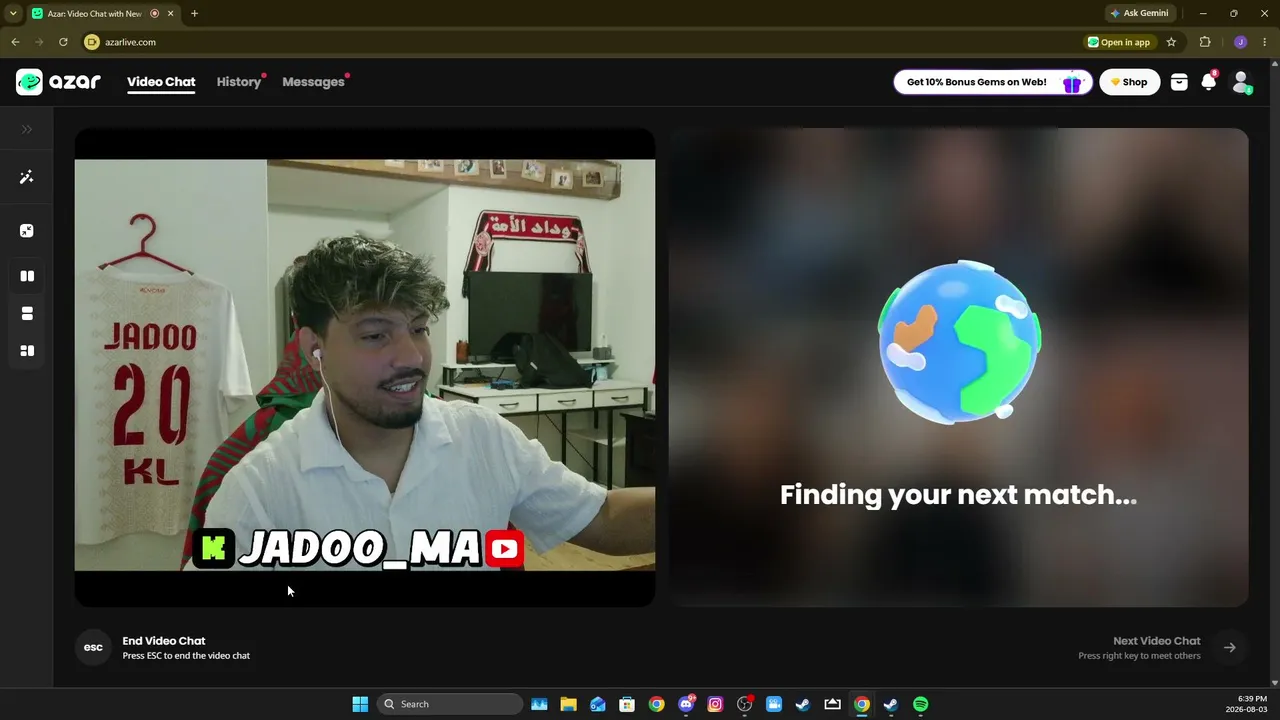1280x720 pixels.
Task: Open File Explorer from the taskbar
Action: pos(568,704)
